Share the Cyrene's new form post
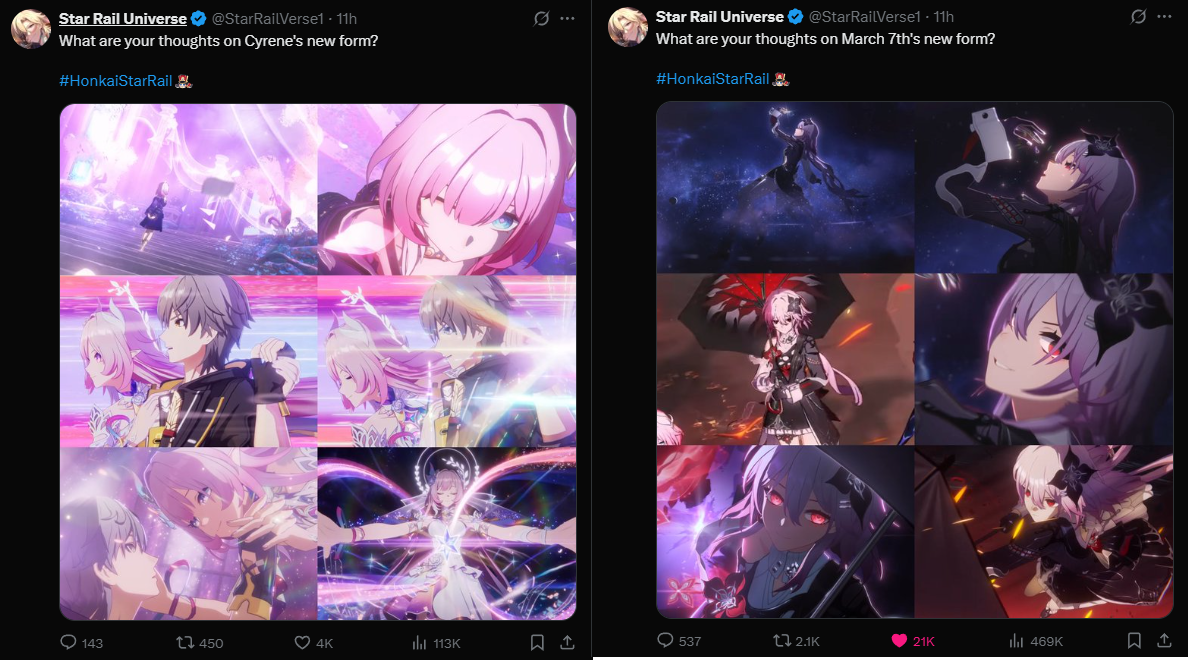 point(567,643)
